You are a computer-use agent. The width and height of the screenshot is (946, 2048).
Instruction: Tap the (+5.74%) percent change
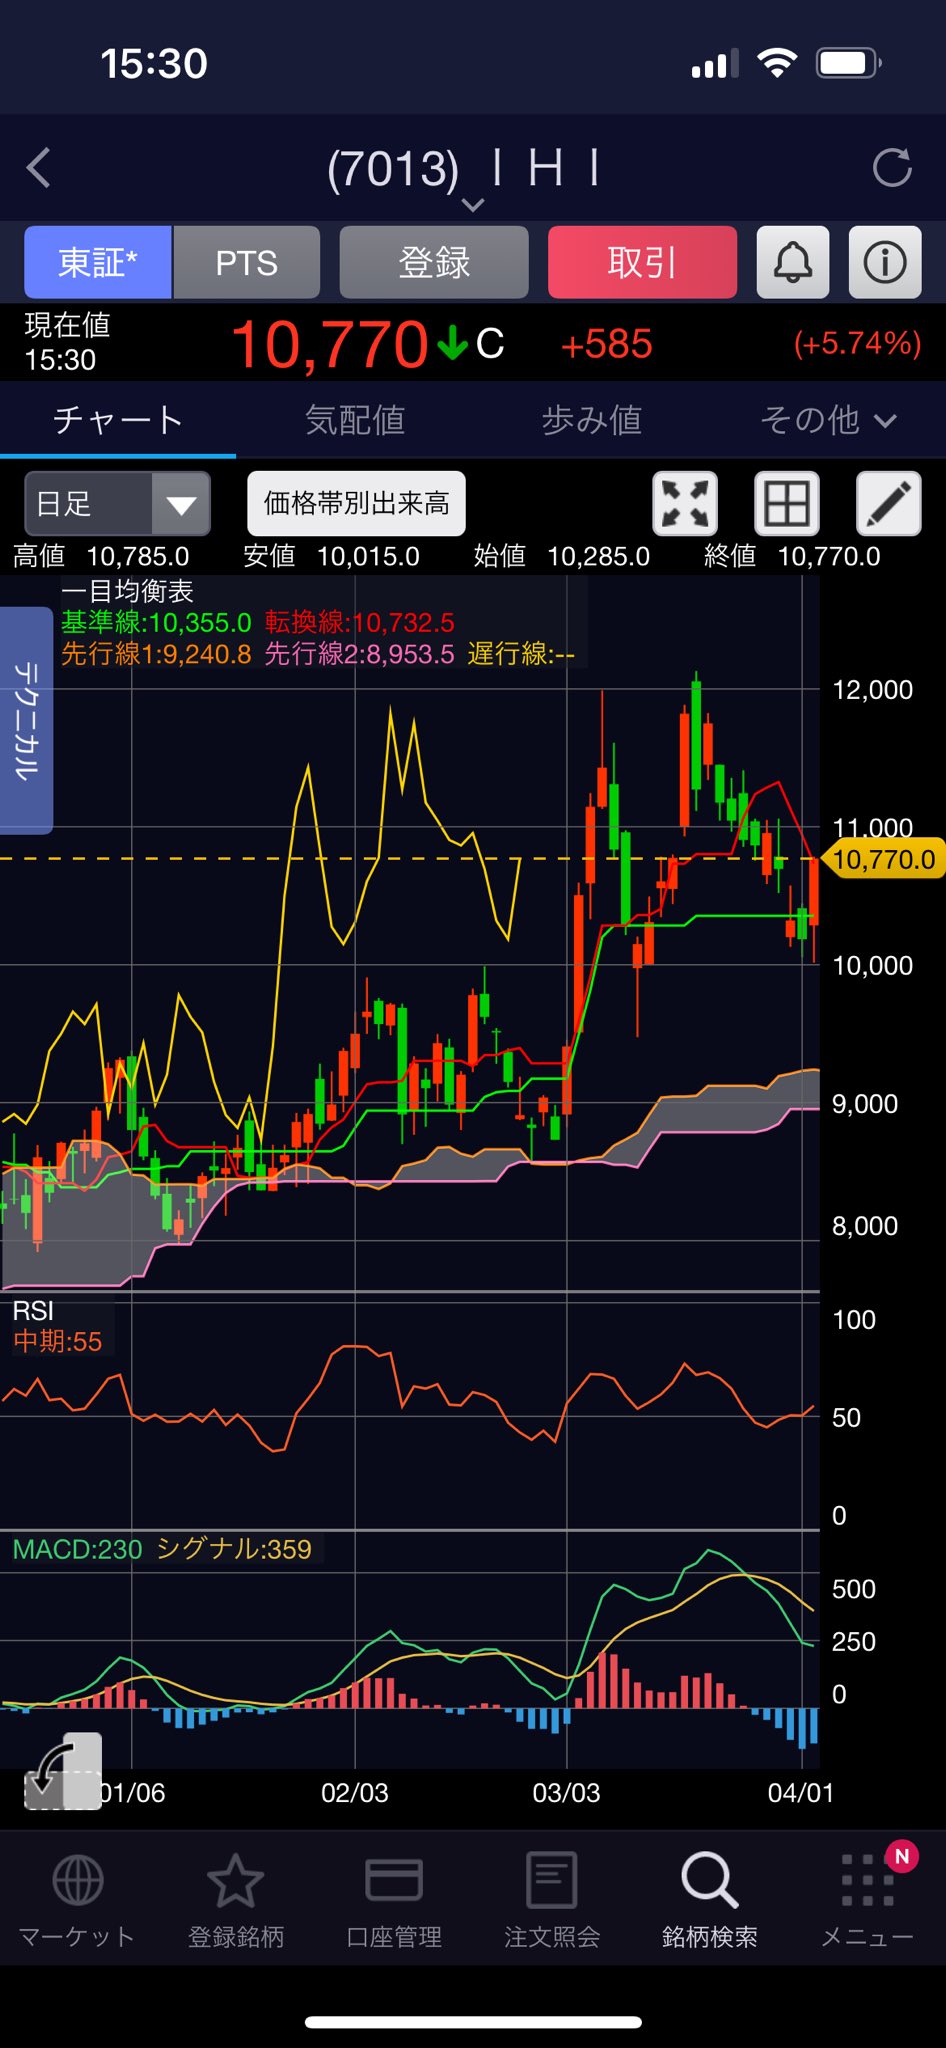coord(857,343)
